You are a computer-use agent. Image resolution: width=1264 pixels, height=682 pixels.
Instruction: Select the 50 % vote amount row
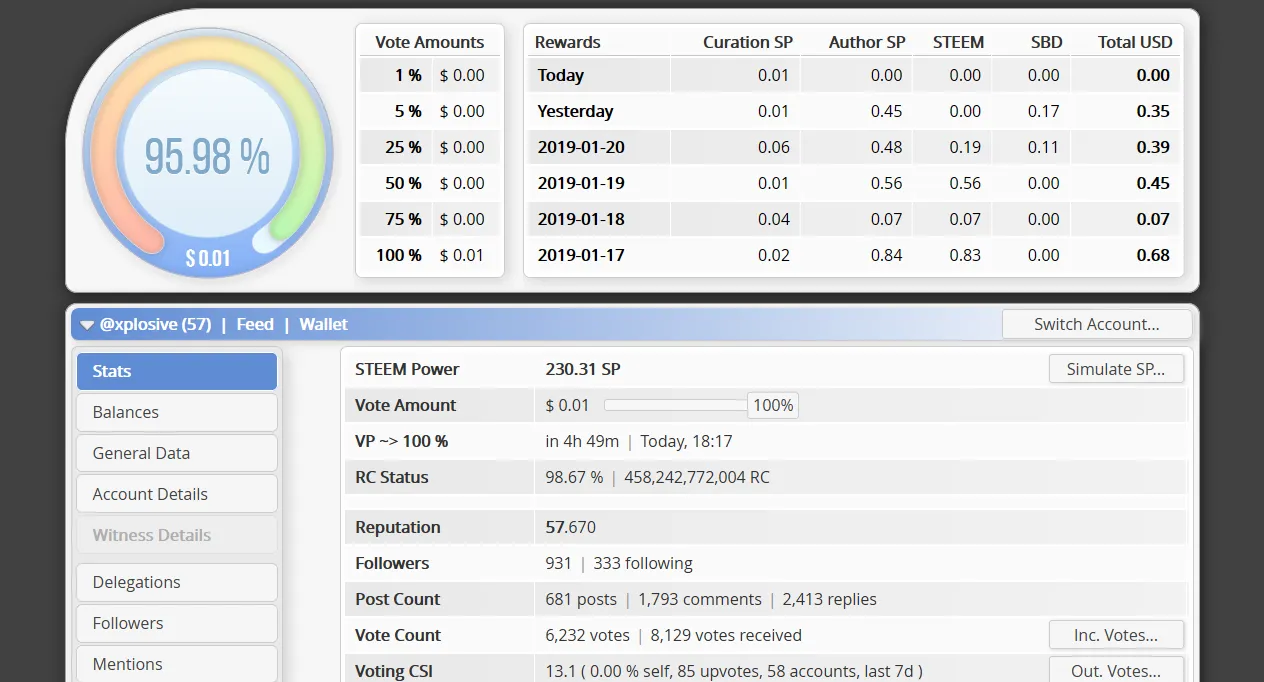point(429,183)
